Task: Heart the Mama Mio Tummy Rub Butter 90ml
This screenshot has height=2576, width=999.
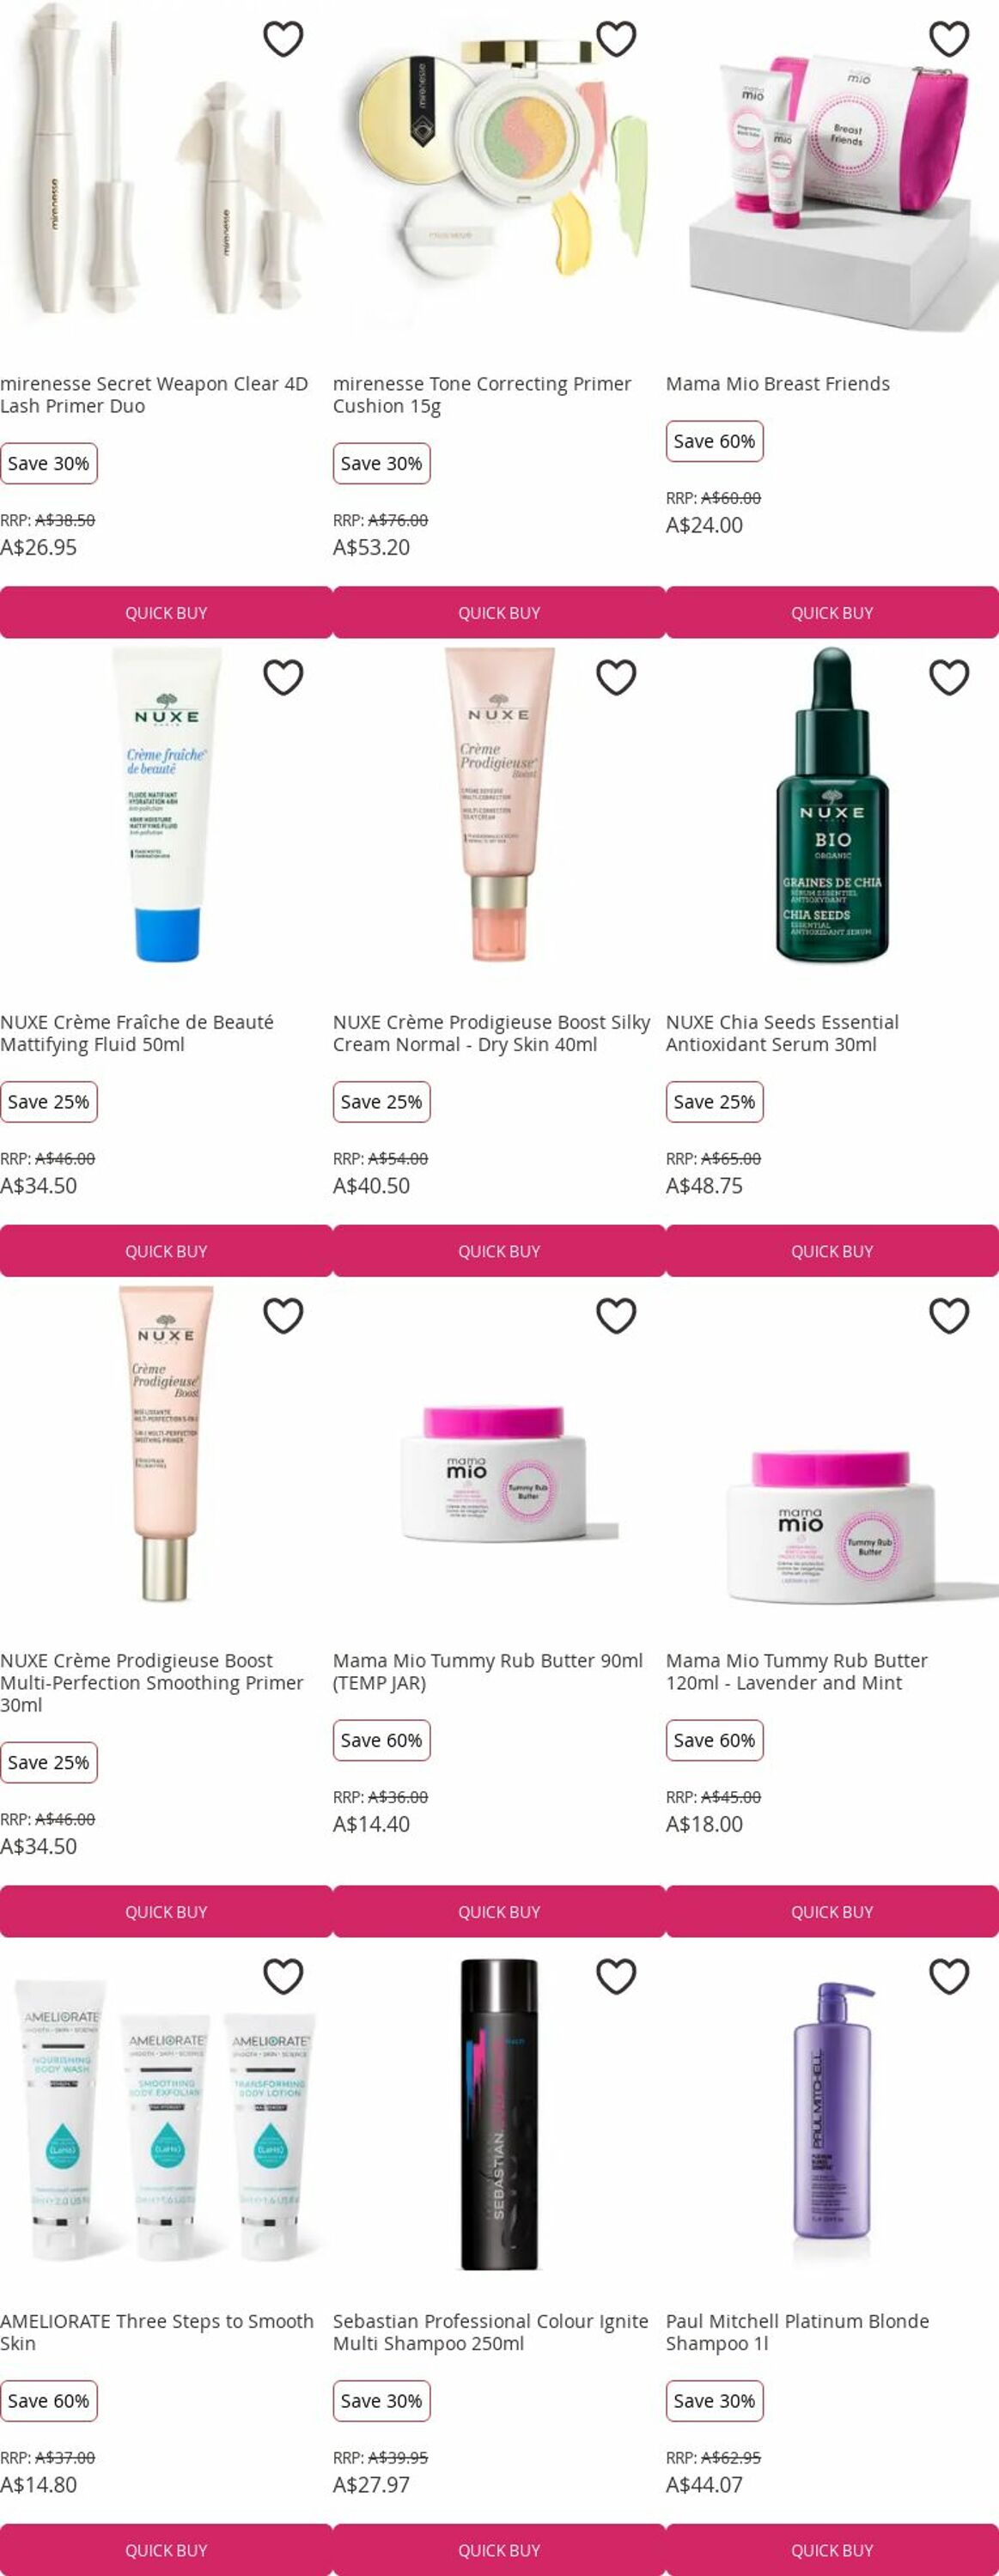Action: tap(616, 1315)
